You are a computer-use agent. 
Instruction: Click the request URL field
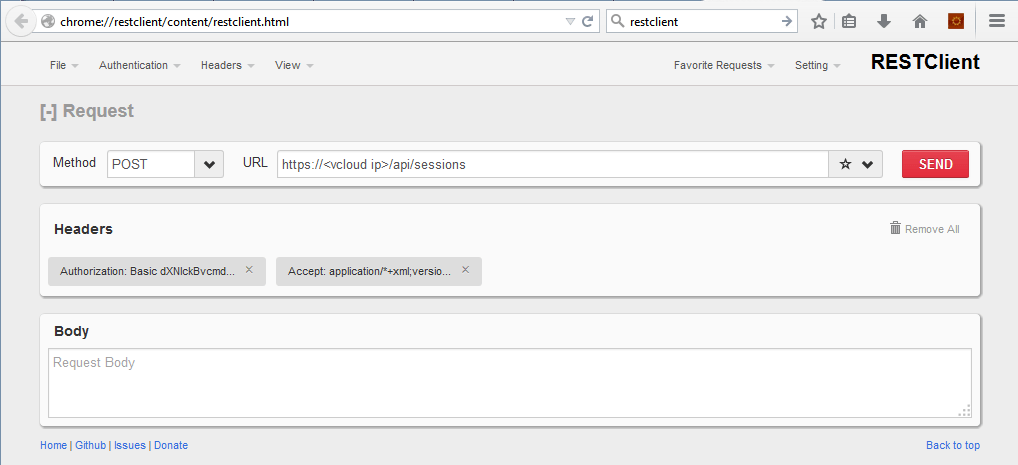(552, 164)
